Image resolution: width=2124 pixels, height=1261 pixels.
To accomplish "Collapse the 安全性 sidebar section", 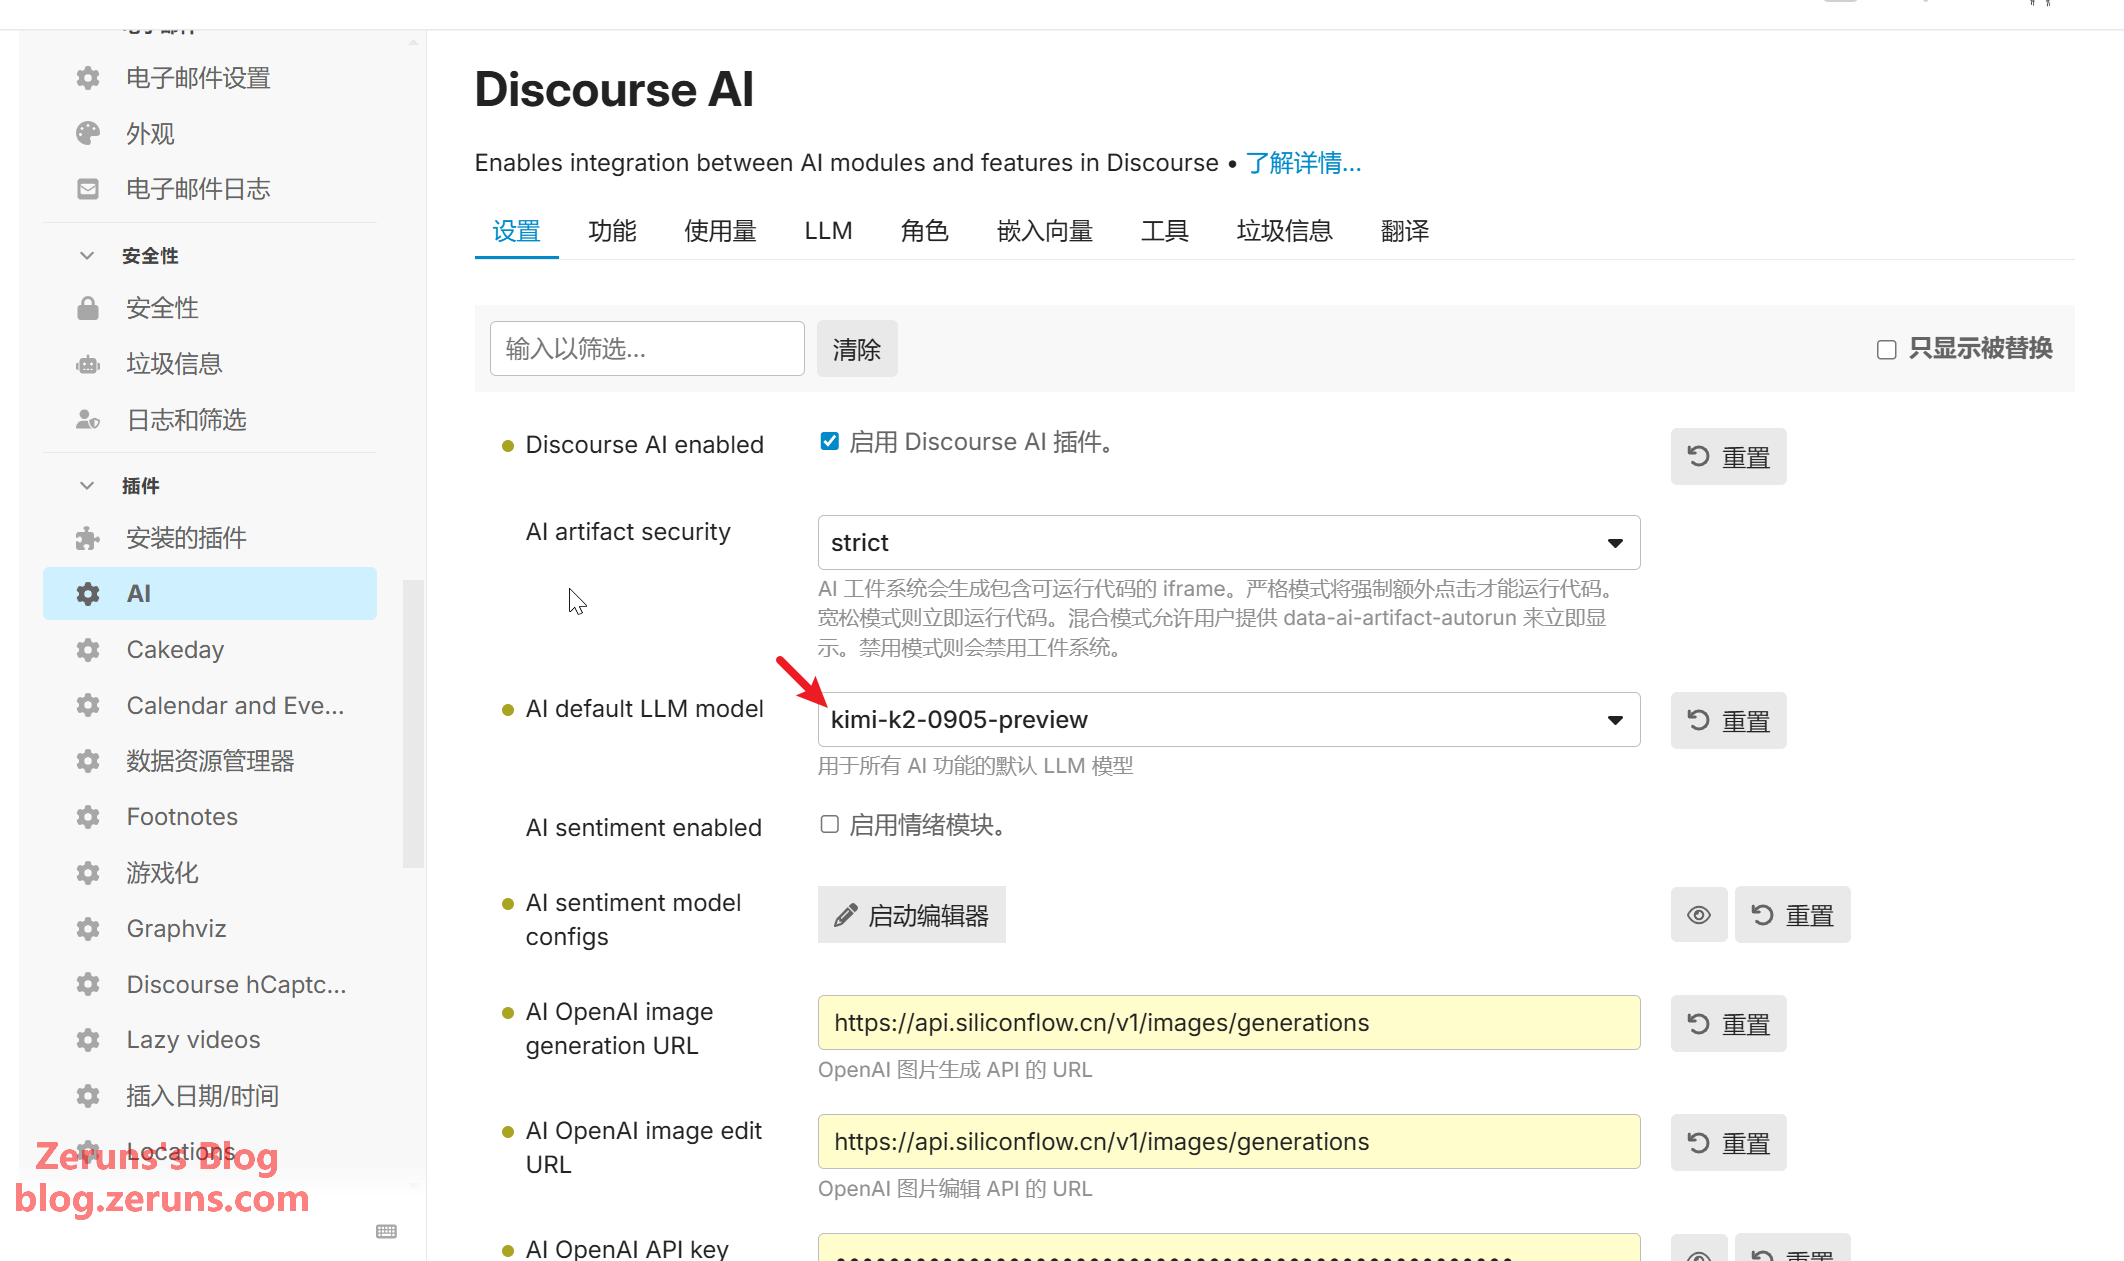I will pyautogui.click(x=87, y=256).
